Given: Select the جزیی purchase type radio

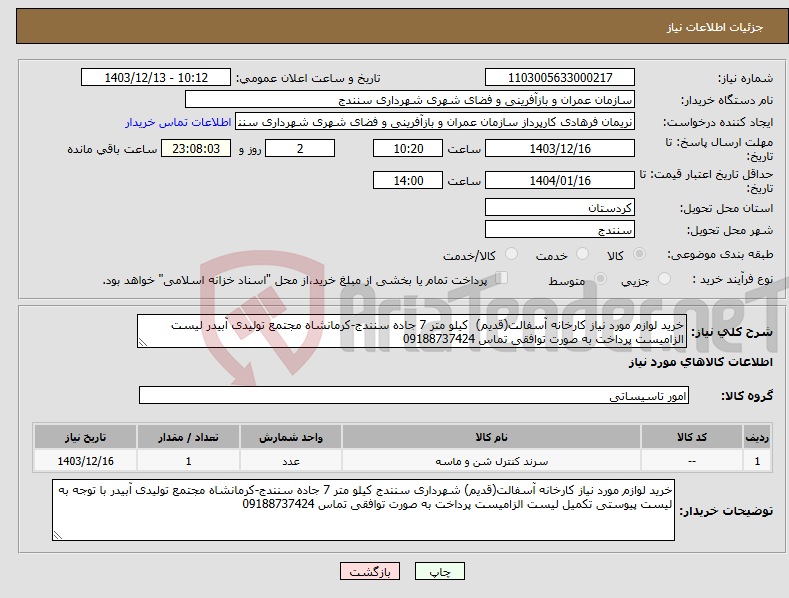Looking at the screenshot, I should pyautogui.click(x=664, y=279).
